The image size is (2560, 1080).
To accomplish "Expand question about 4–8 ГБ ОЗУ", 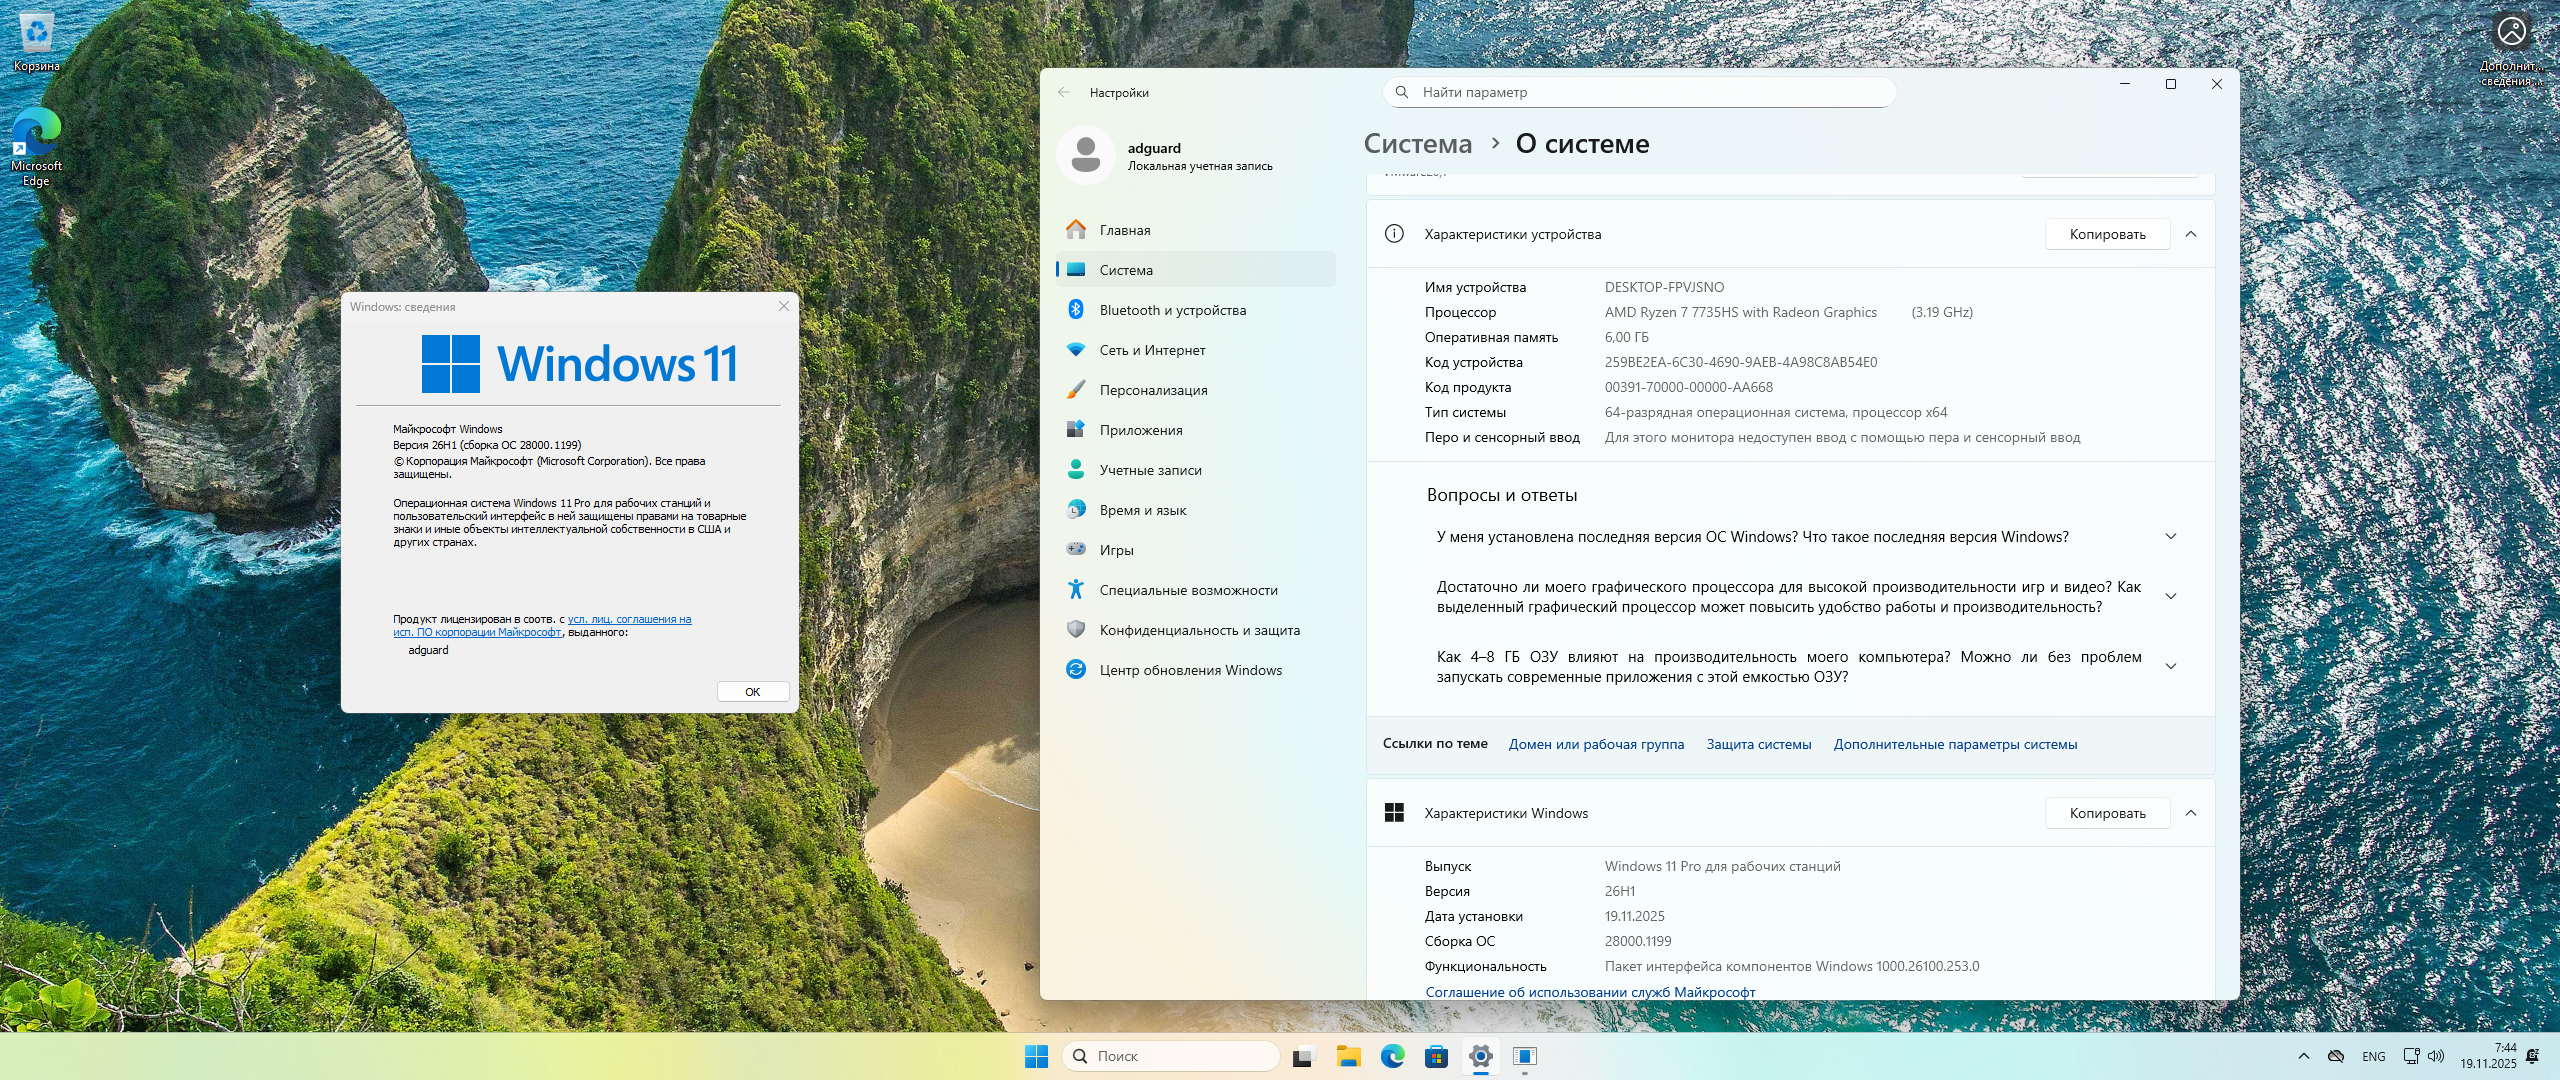I will (2170, 667).
